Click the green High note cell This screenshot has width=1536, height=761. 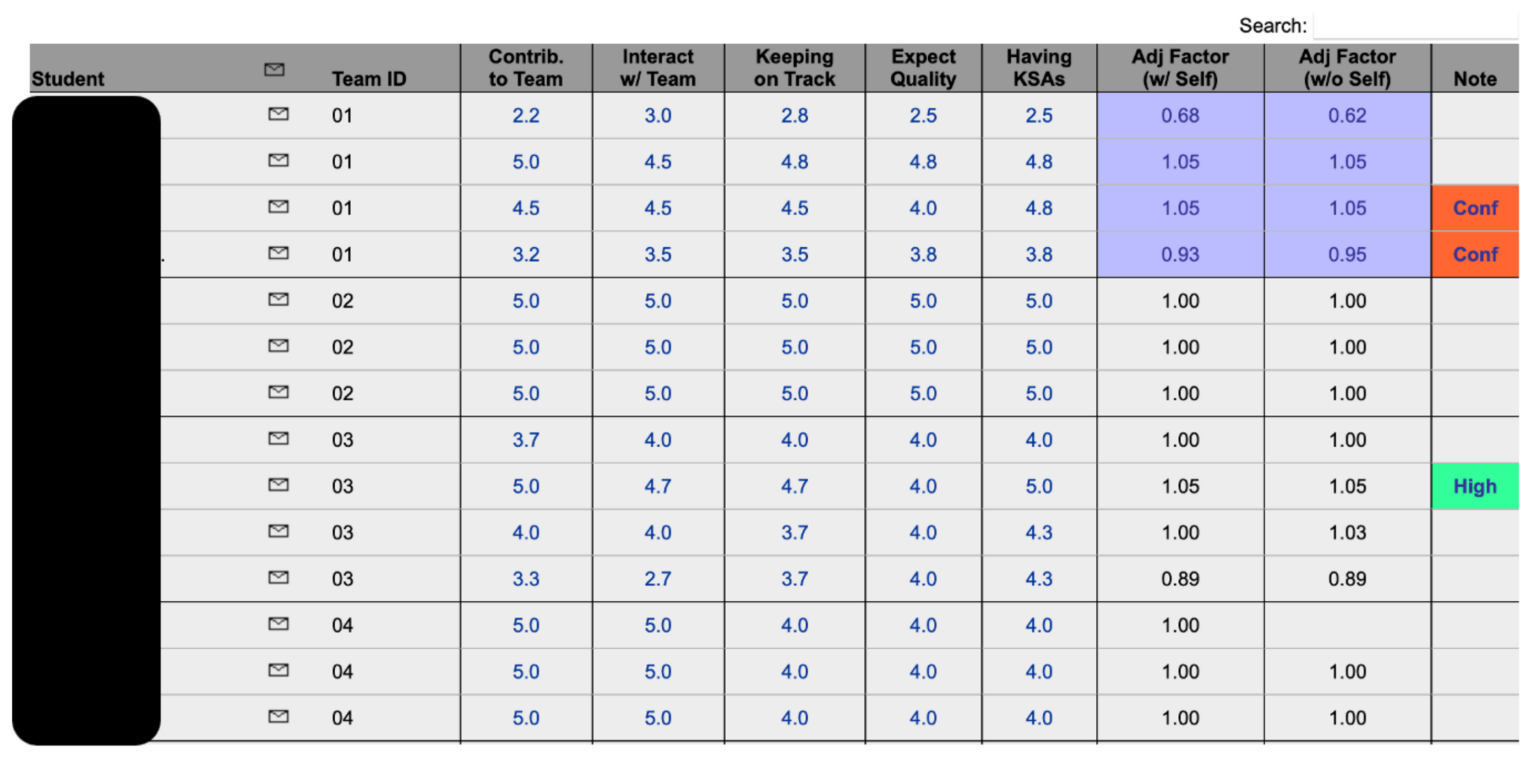point(1475,487)
